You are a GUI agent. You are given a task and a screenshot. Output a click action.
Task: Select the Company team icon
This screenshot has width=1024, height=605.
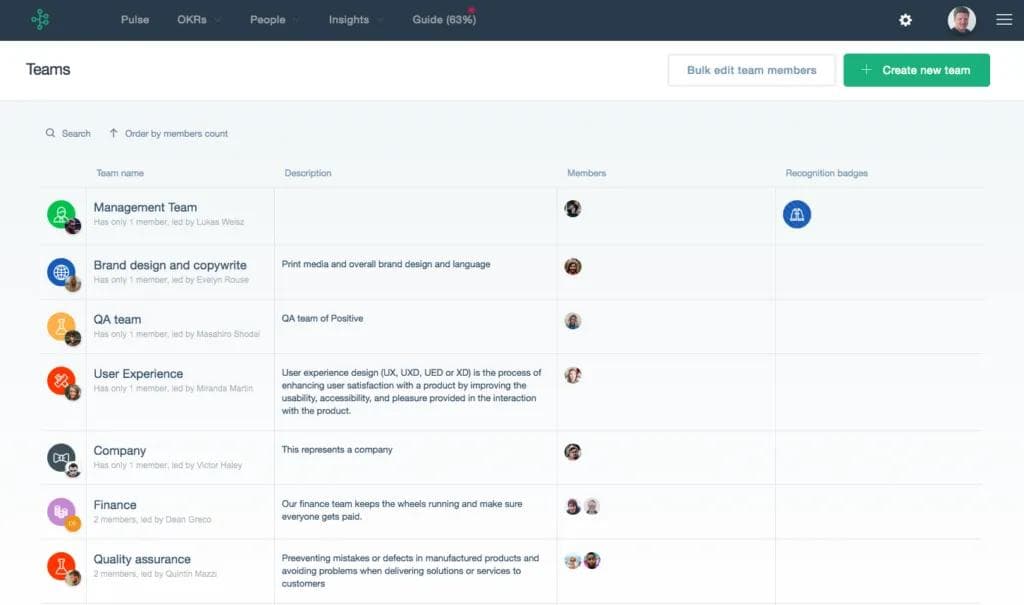[60, 459]
